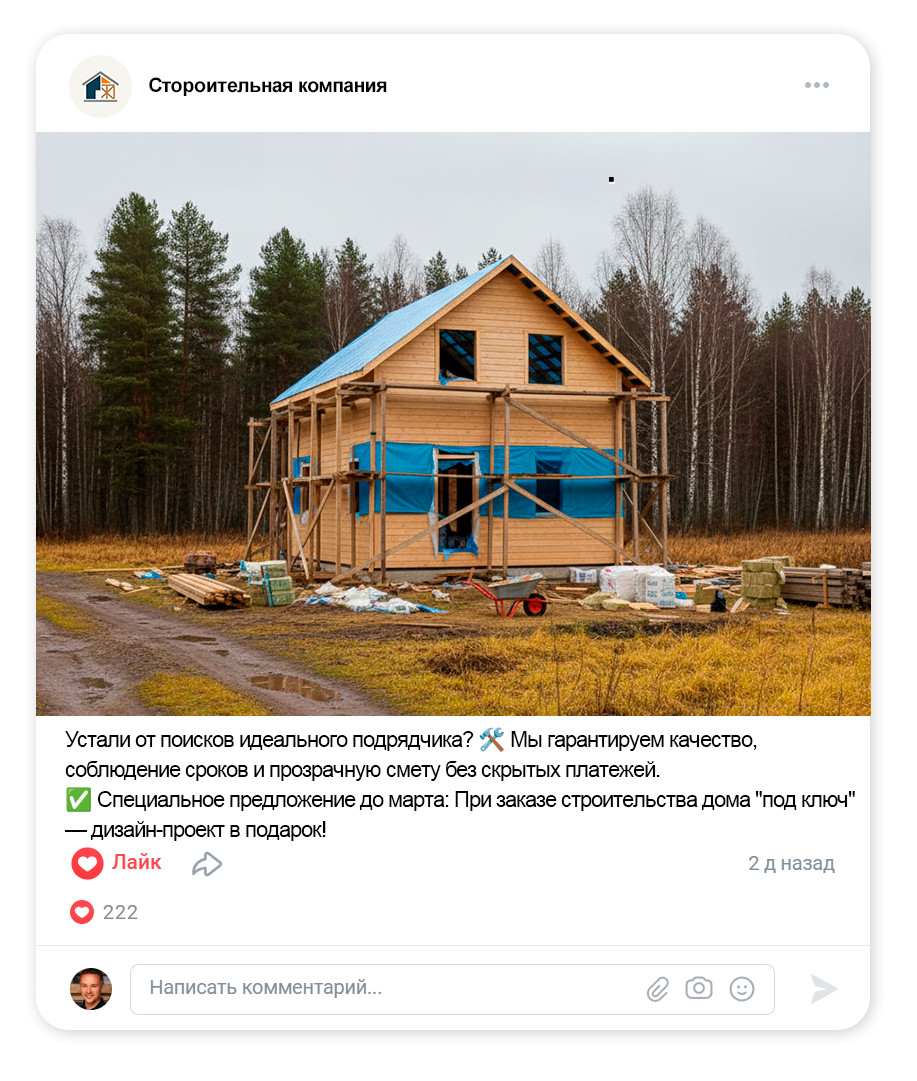Focus the Написать комментарий field

point(452,989)
